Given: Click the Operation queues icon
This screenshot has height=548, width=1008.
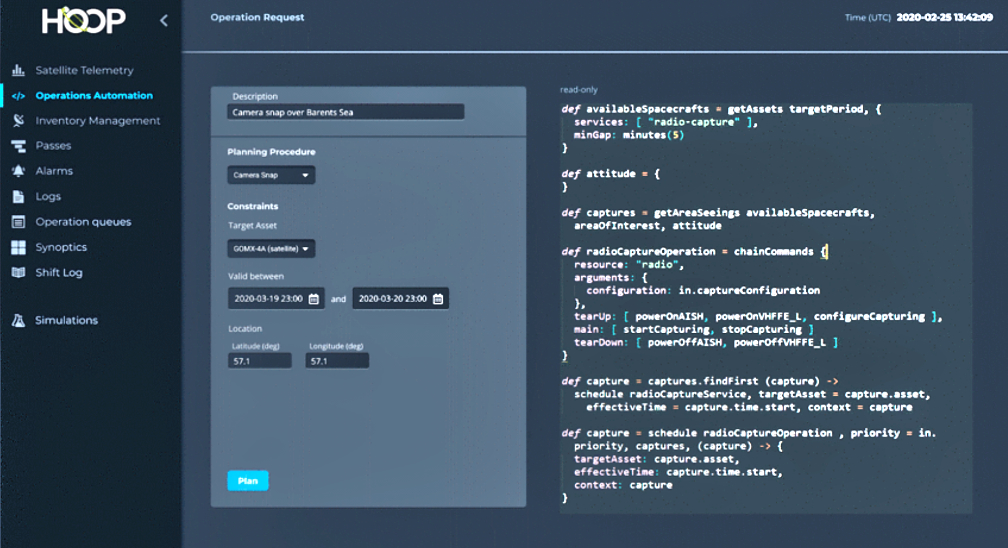Looking at the screenshot, I should (17, 222).
